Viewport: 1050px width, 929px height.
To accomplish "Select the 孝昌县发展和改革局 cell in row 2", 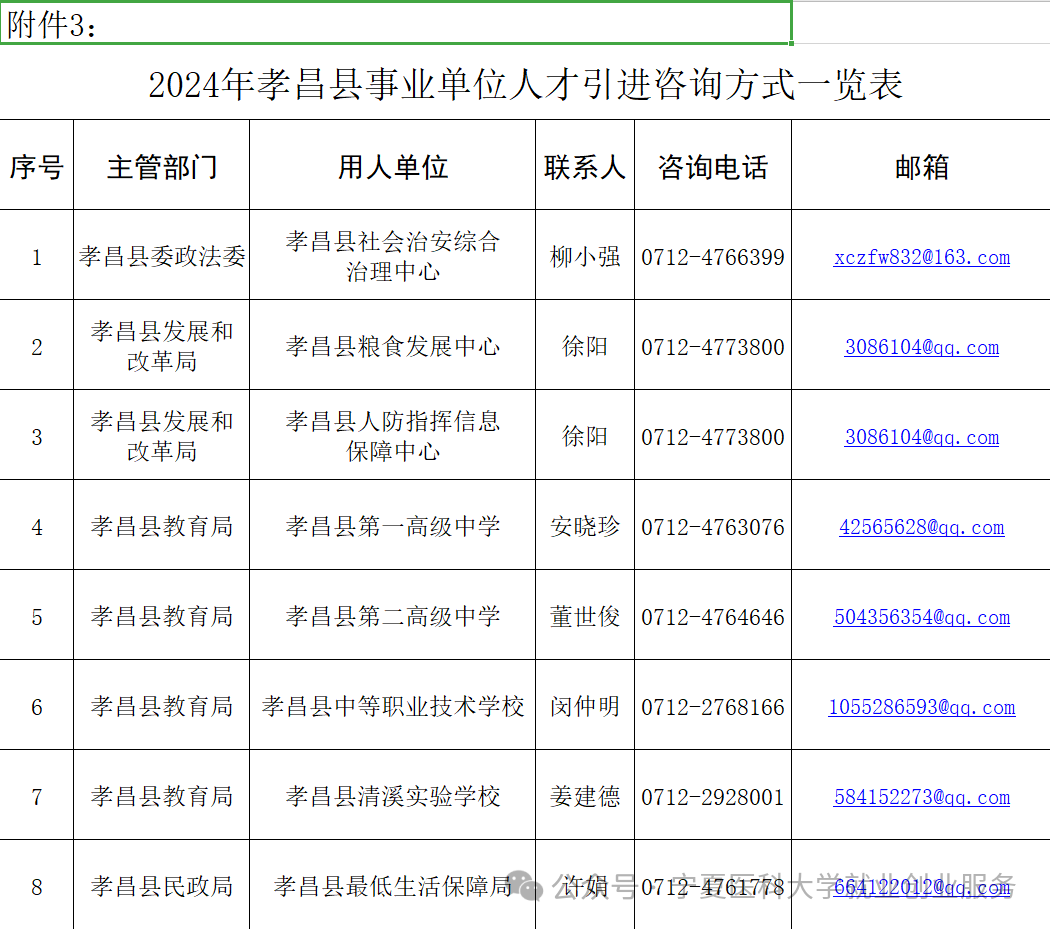I will pyautogui.click(x=161, y=345).
